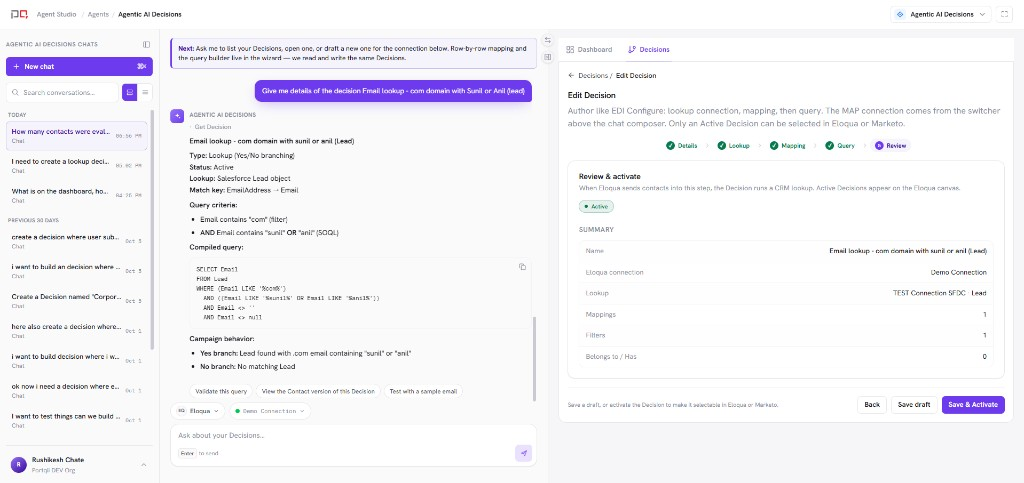Click the Agentic AI Decisions avatar icon in chat
The image size is (1024, 483).
coord(177,116)
